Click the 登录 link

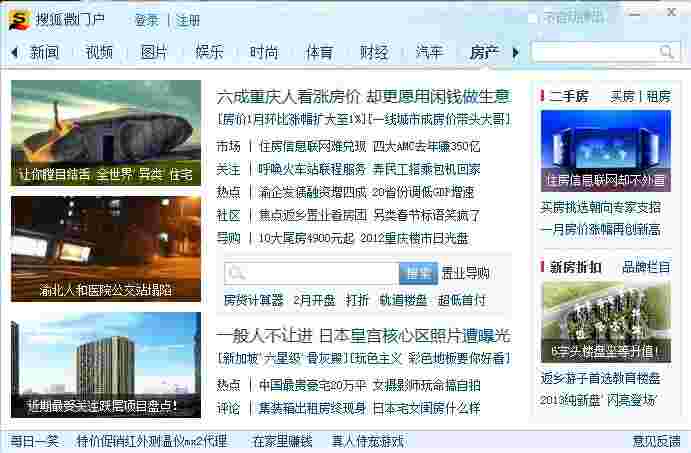[146, 20]
